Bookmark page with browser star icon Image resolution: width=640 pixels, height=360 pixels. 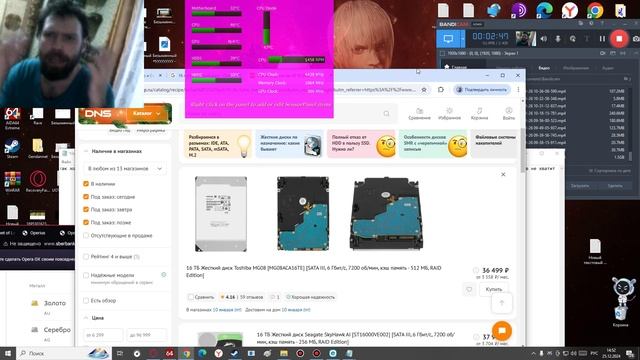424,89
